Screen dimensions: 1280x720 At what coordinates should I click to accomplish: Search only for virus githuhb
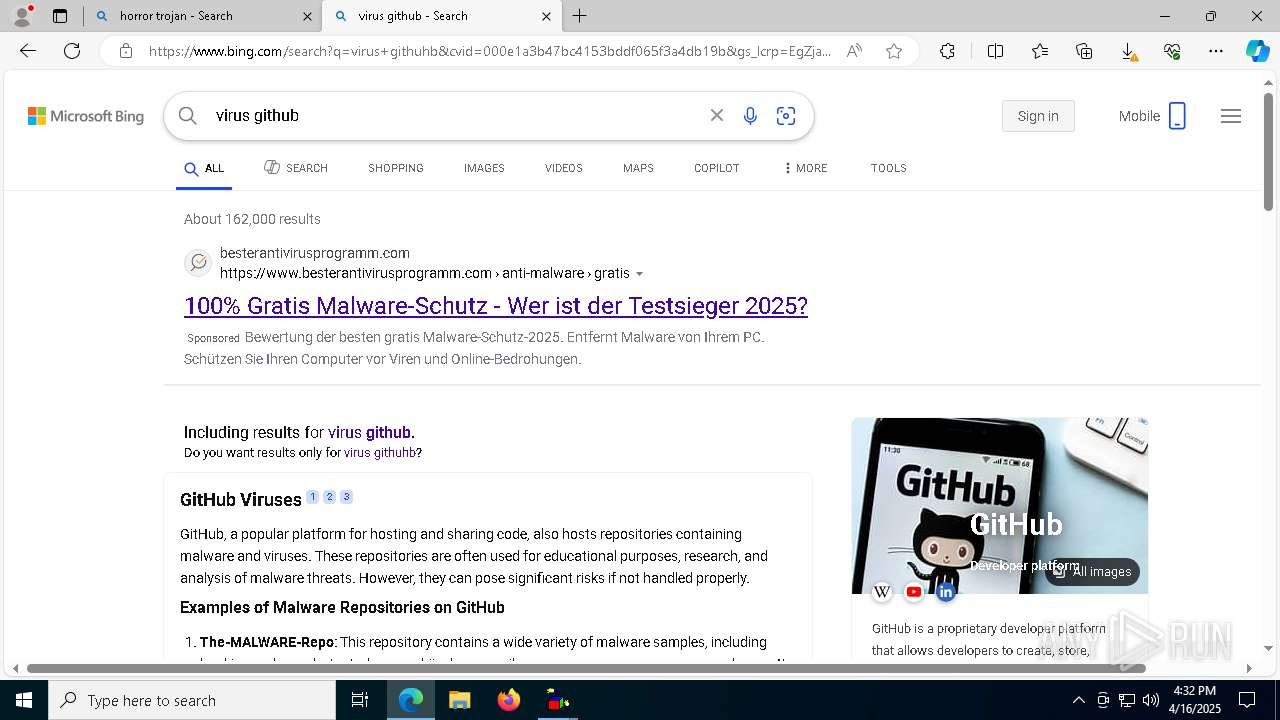[380, 453]
